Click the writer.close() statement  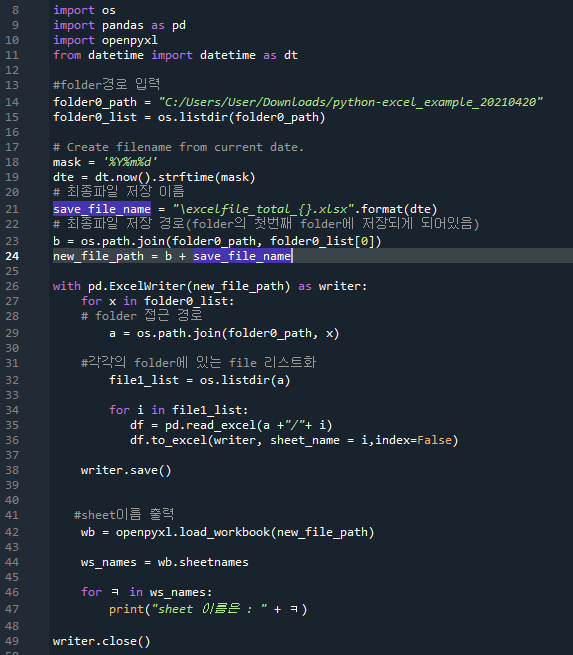click(101, 641)
